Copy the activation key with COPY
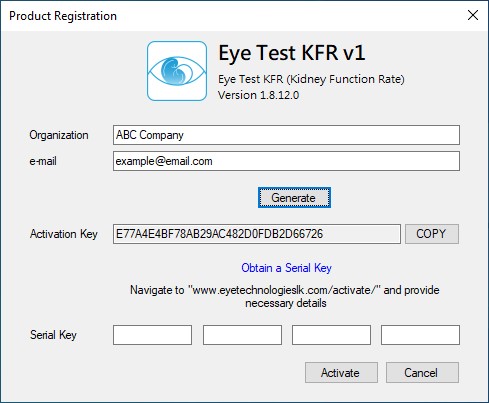 [x=432, y=234]
